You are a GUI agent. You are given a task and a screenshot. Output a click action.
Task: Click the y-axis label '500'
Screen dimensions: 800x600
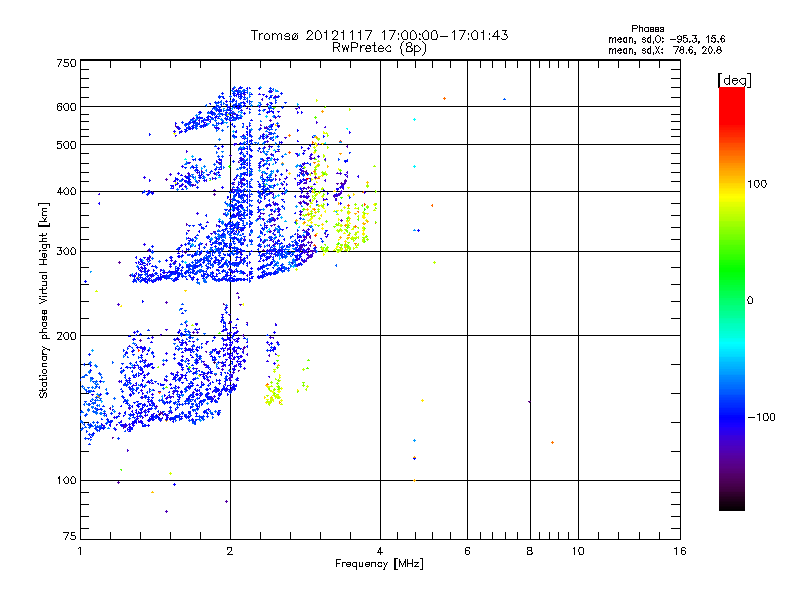click(67, 145)
